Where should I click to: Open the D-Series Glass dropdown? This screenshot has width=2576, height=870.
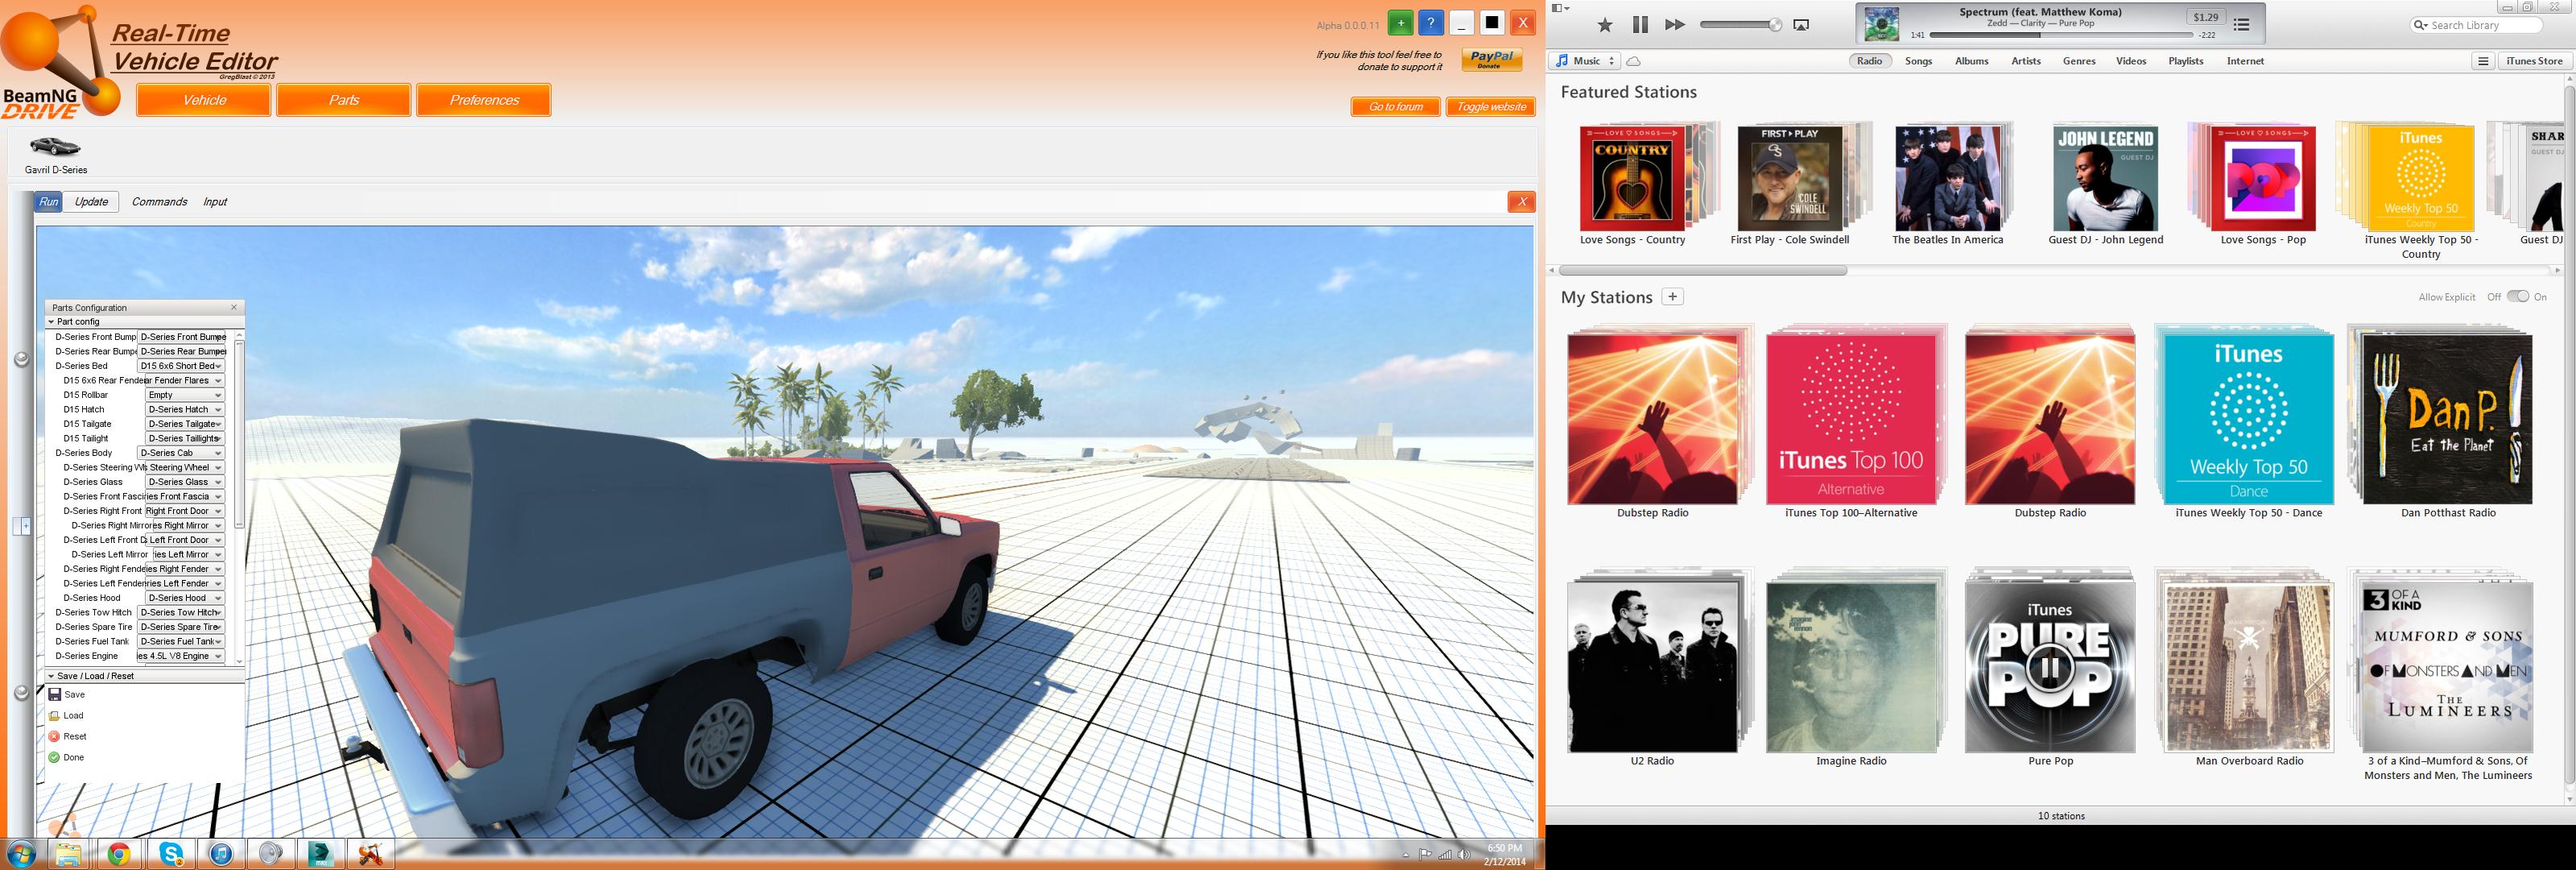coord(185,482)
